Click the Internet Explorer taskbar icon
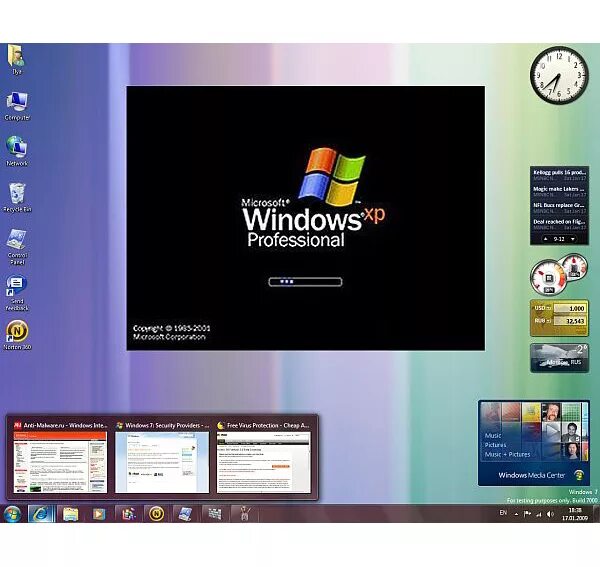The image size is (600, 567). 41,514
